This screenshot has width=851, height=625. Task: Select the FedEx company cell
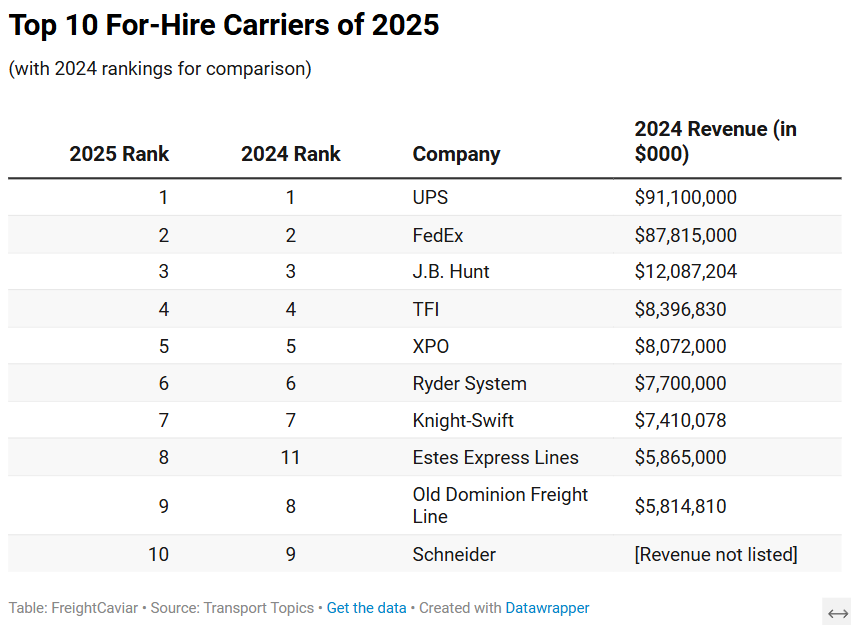(x=438, y=235)
